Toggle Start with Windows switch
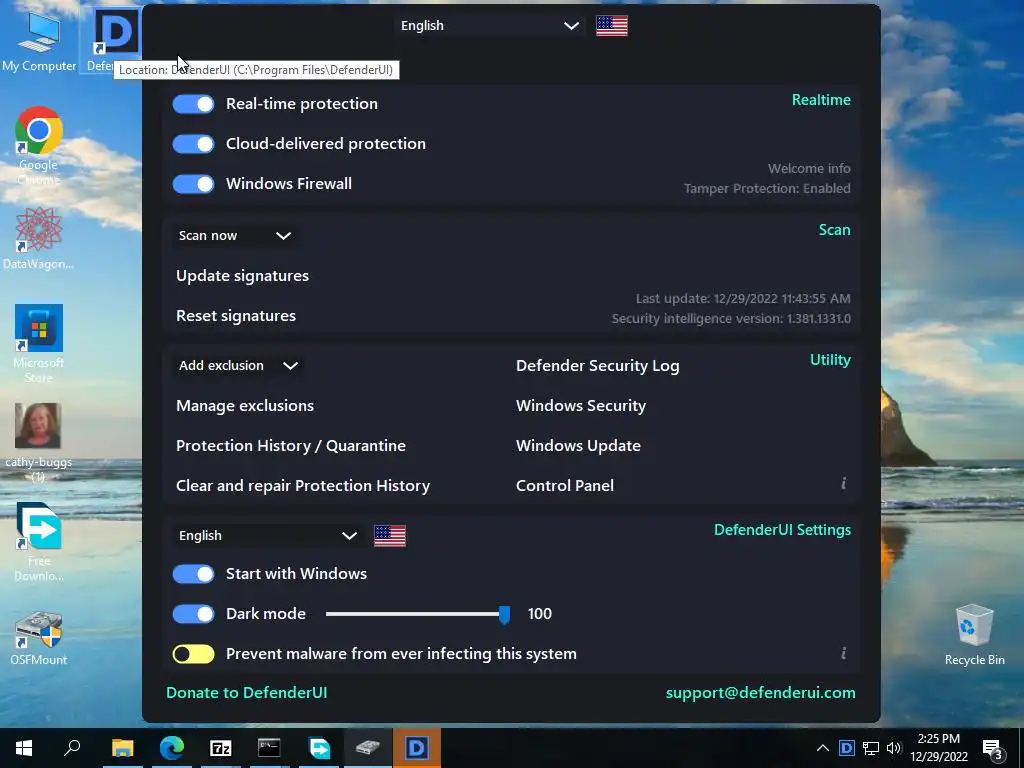1024x768 pixels. click(x=193, y=574)
